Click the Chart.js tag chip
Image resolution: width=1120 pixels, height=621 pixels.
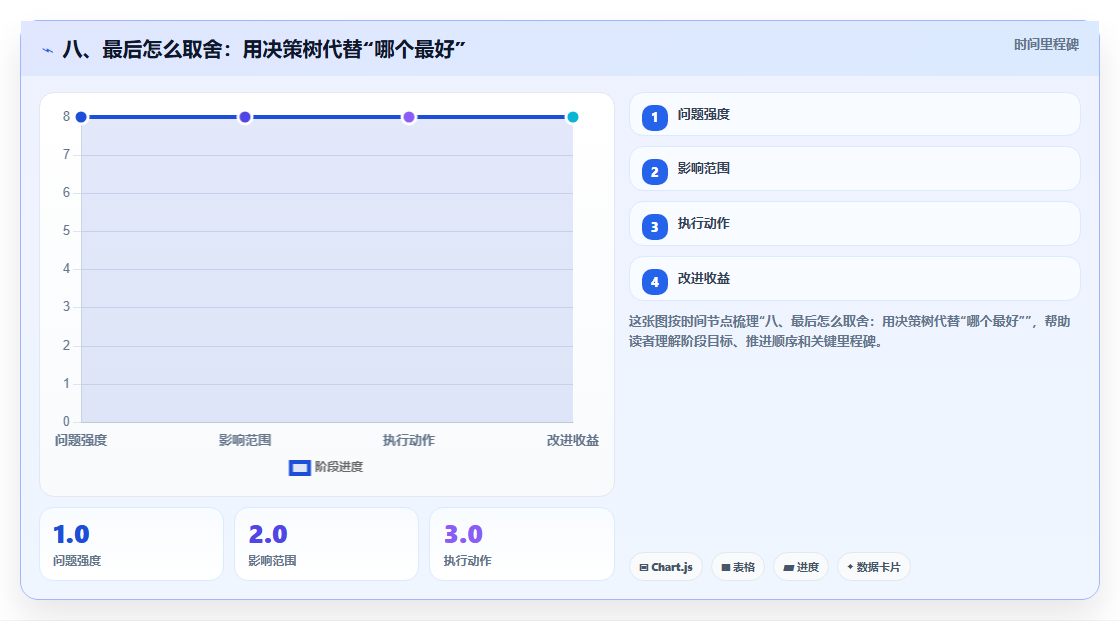point(666,567)
